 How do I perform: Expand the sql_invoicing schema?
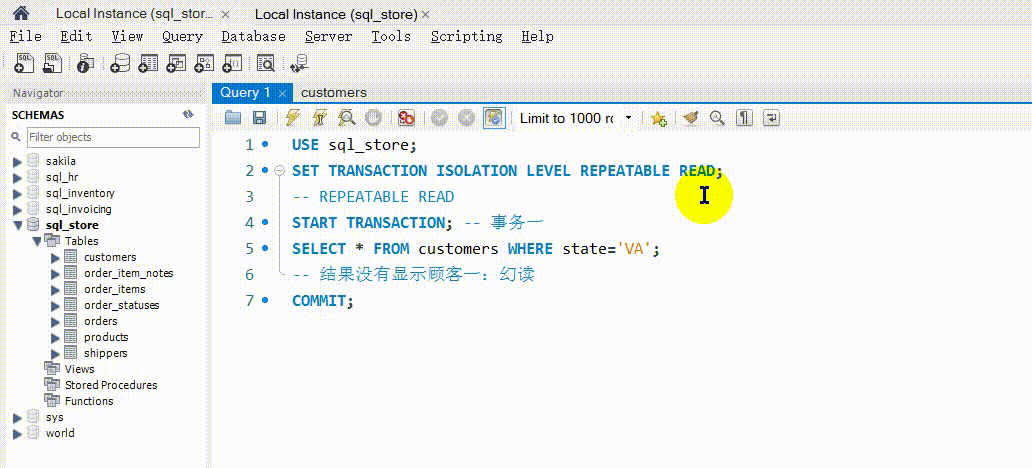[x=16, y=209]
